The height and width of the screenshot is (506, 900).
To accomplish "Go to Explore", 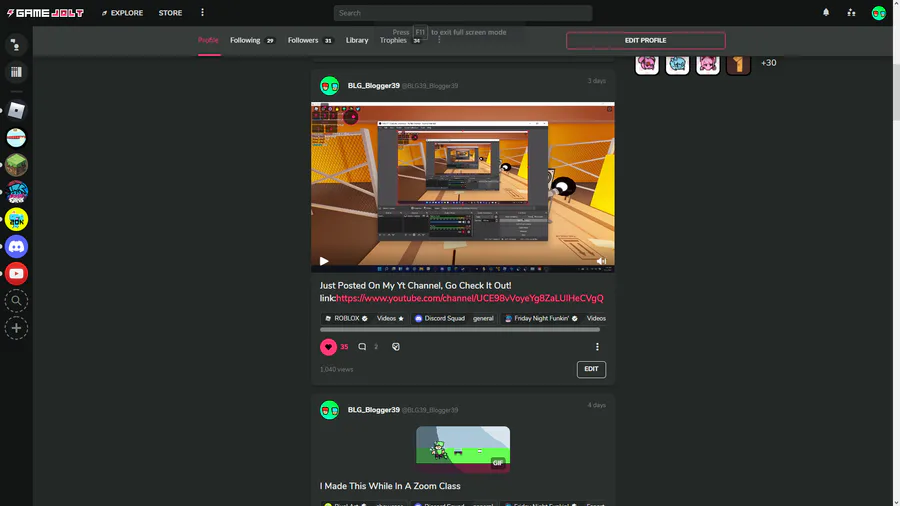I will (x=122, y=13).
